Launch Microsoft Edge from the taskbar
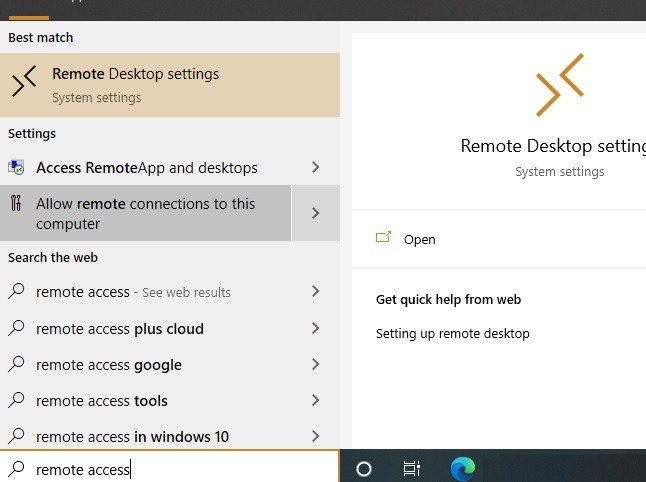The height and width of the screenshot is (482, 646). (x=463, y=468)
